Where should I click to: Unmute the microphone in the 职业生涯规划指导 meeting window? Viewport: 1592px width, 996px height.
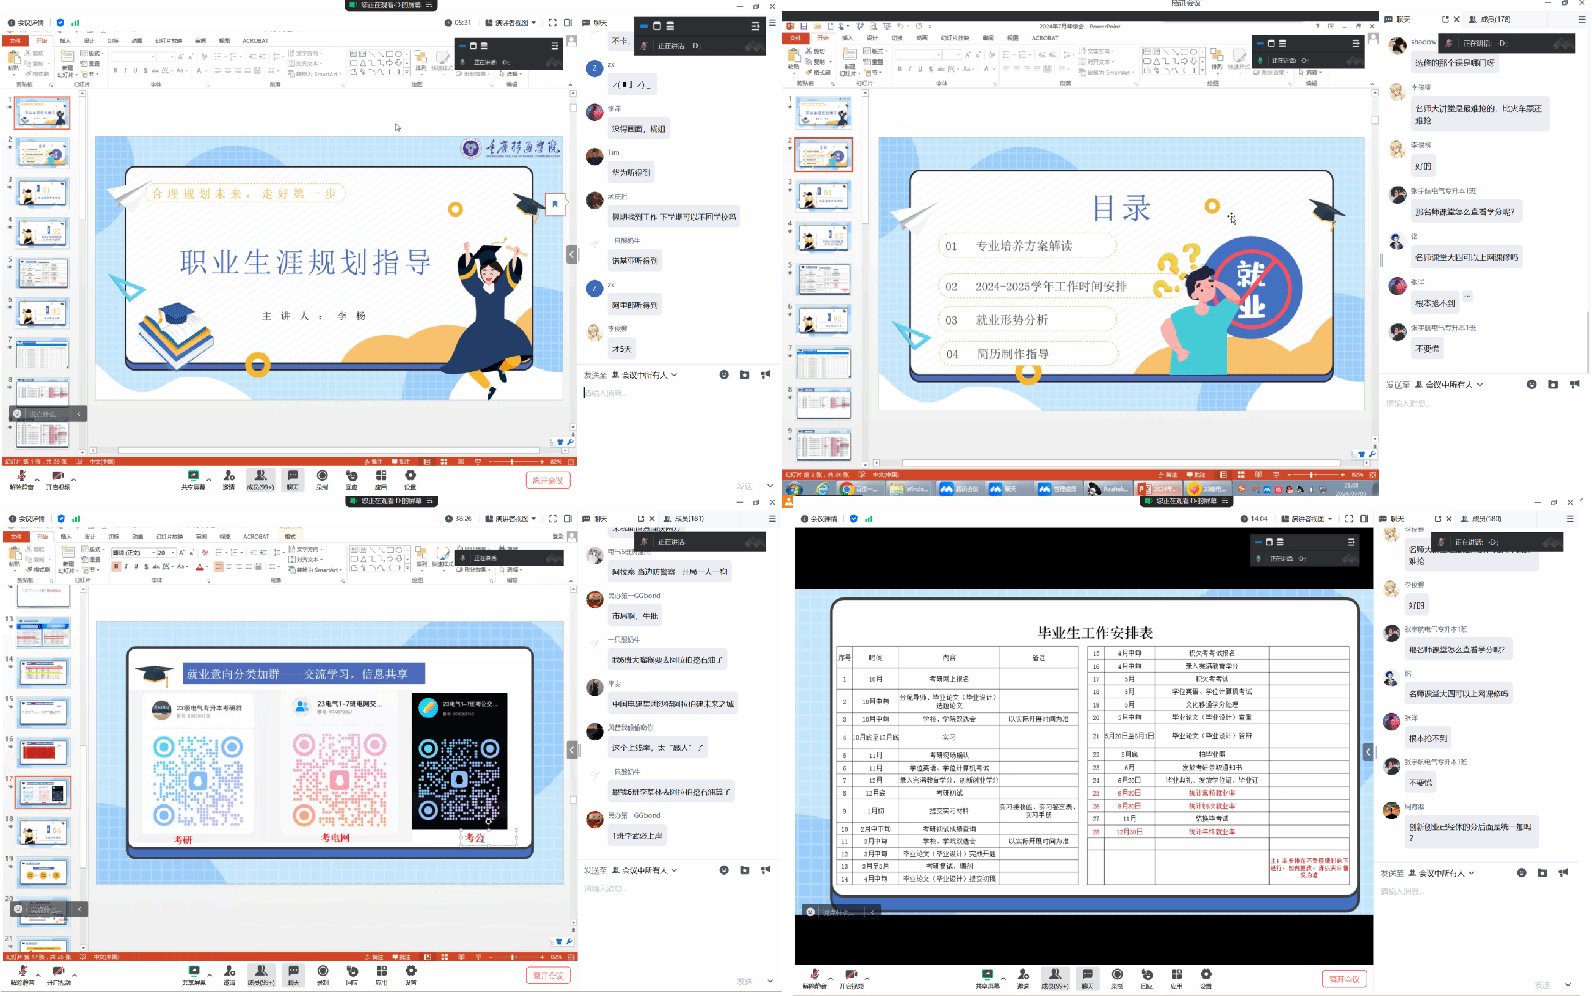pos(21,477)
